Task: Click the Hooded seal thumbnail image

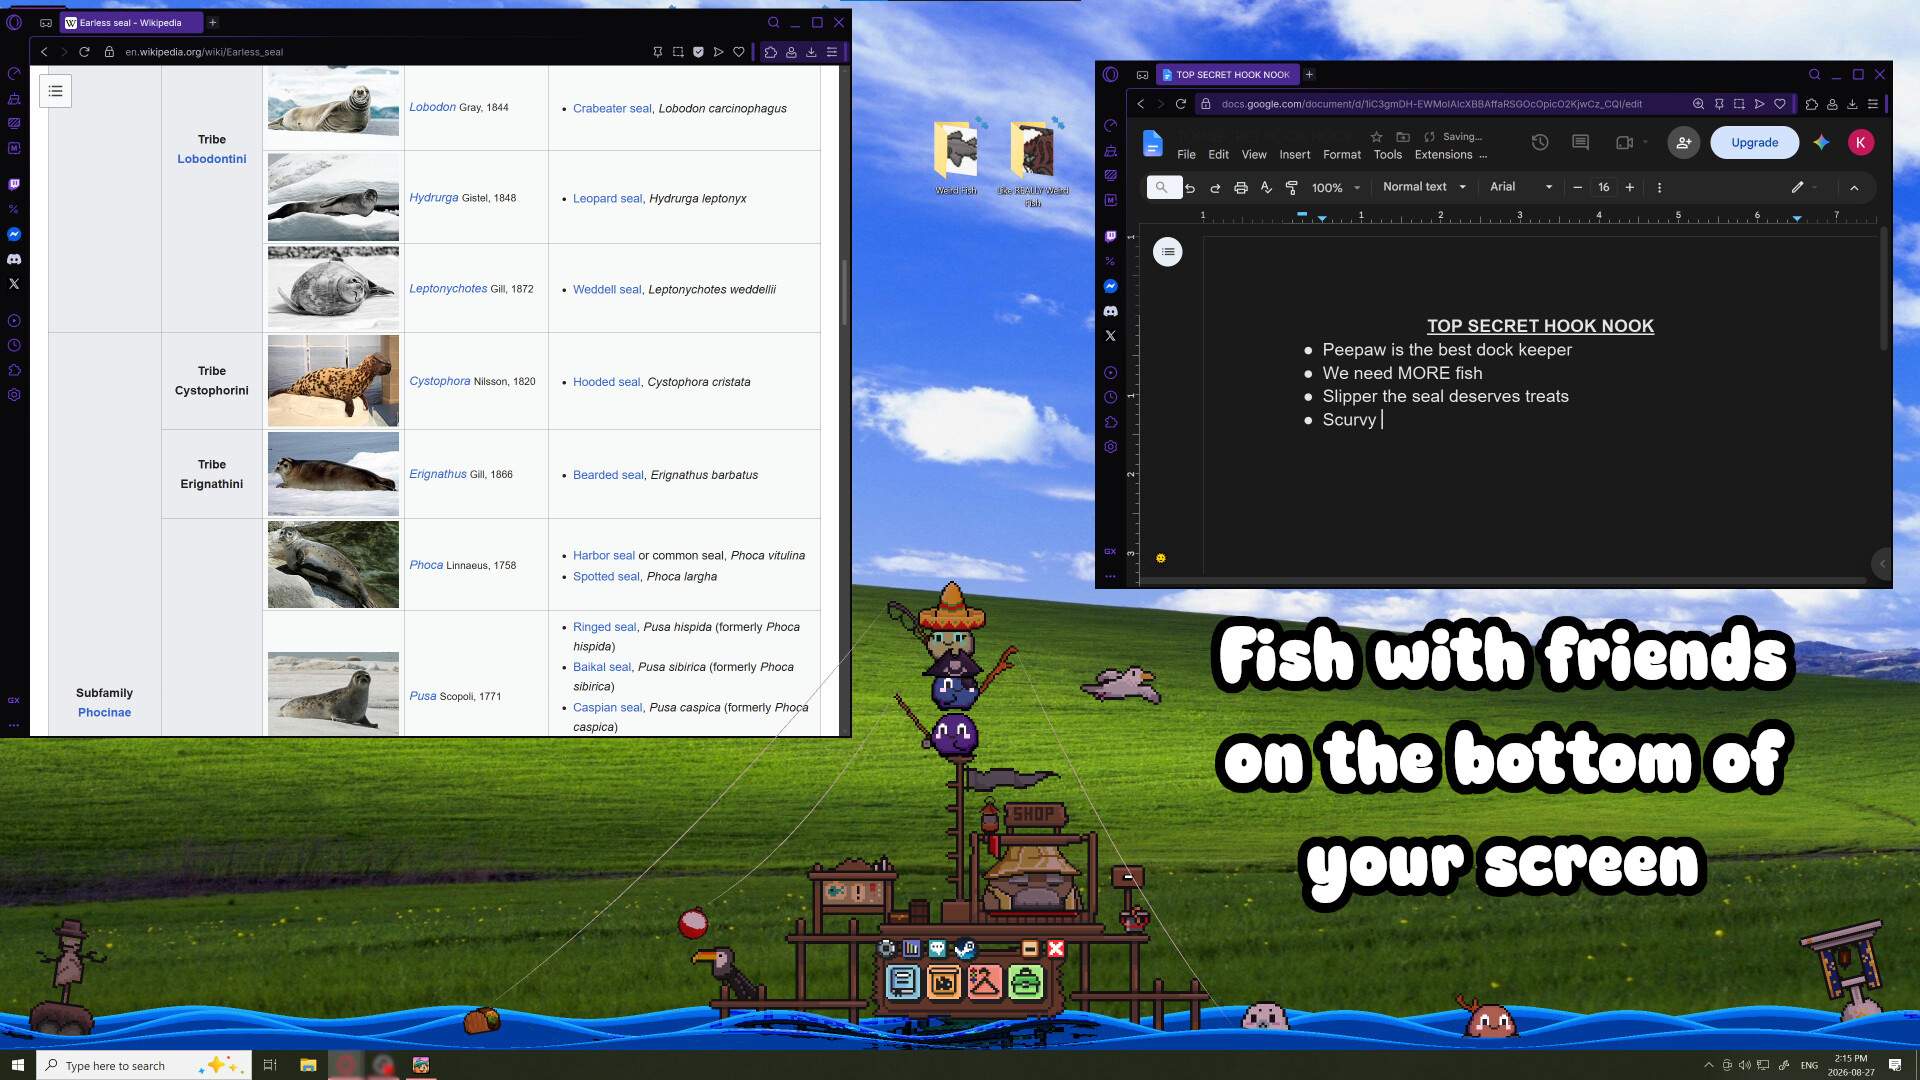Action: (333, 381)
